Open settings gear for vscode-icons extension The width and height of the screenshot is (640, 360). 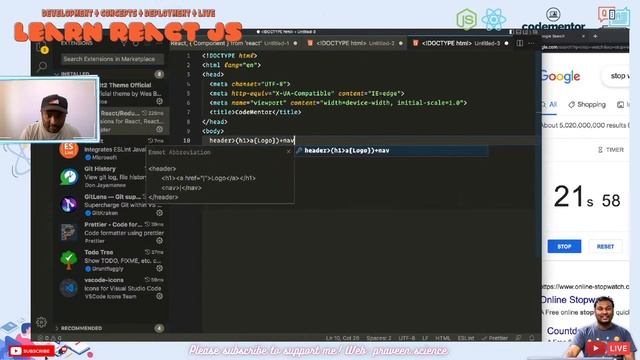(160, 296)
